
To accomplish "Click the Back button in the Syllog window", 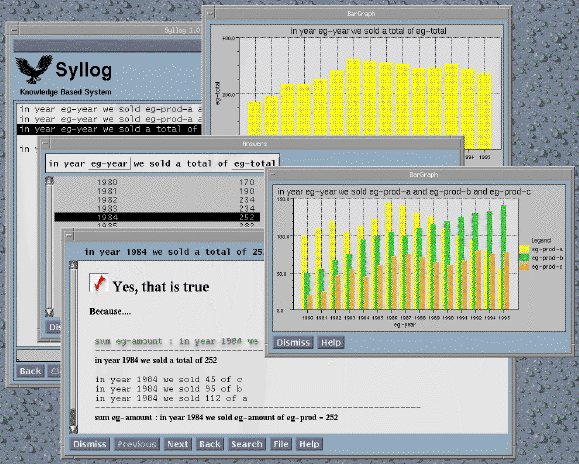I will click(30, 371).
